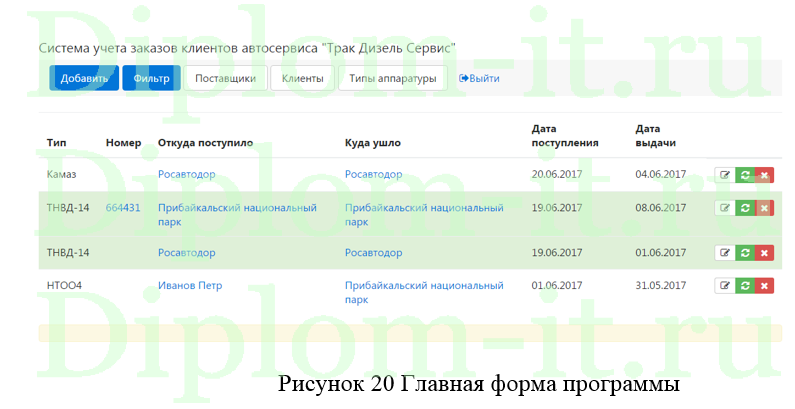Select the date 08.06.2017
Viewport: 795px width, 409px height.
[x=661, y=207]
